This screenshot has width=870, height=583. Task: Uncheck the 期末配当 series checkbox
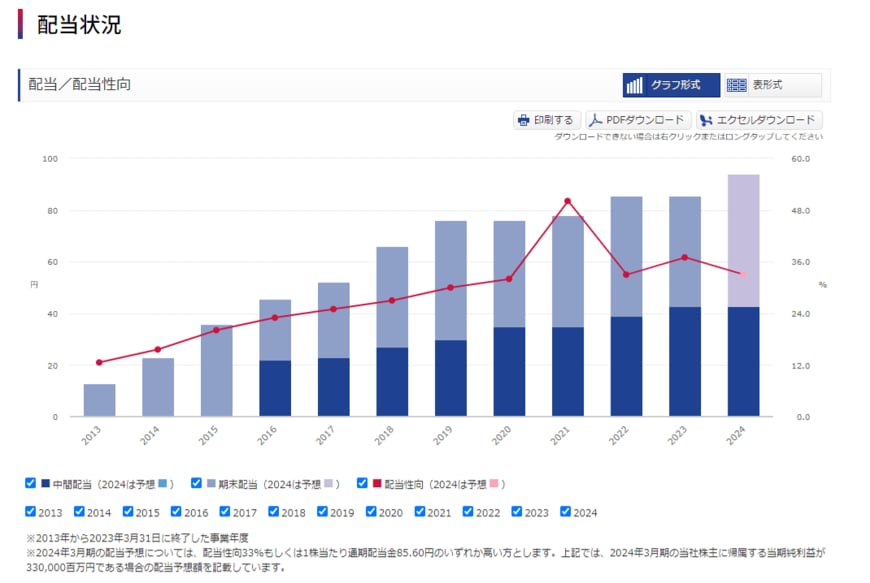click(196, 483)
